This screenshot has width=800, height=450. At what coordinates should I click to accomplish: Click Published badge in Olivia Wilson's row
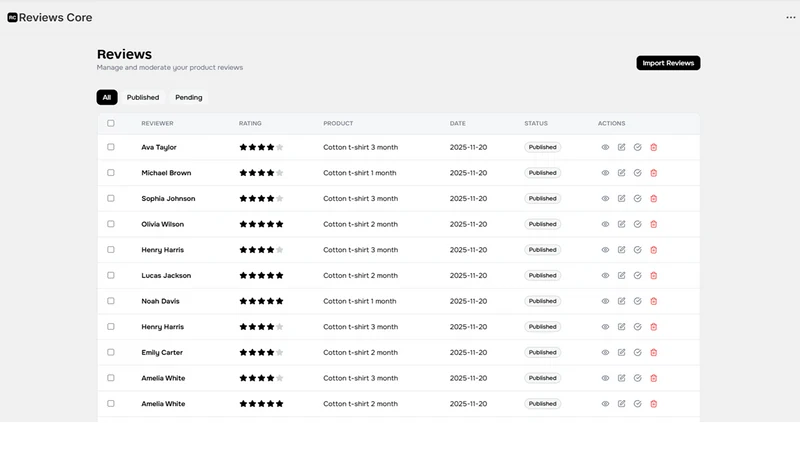tap(542, 224)
